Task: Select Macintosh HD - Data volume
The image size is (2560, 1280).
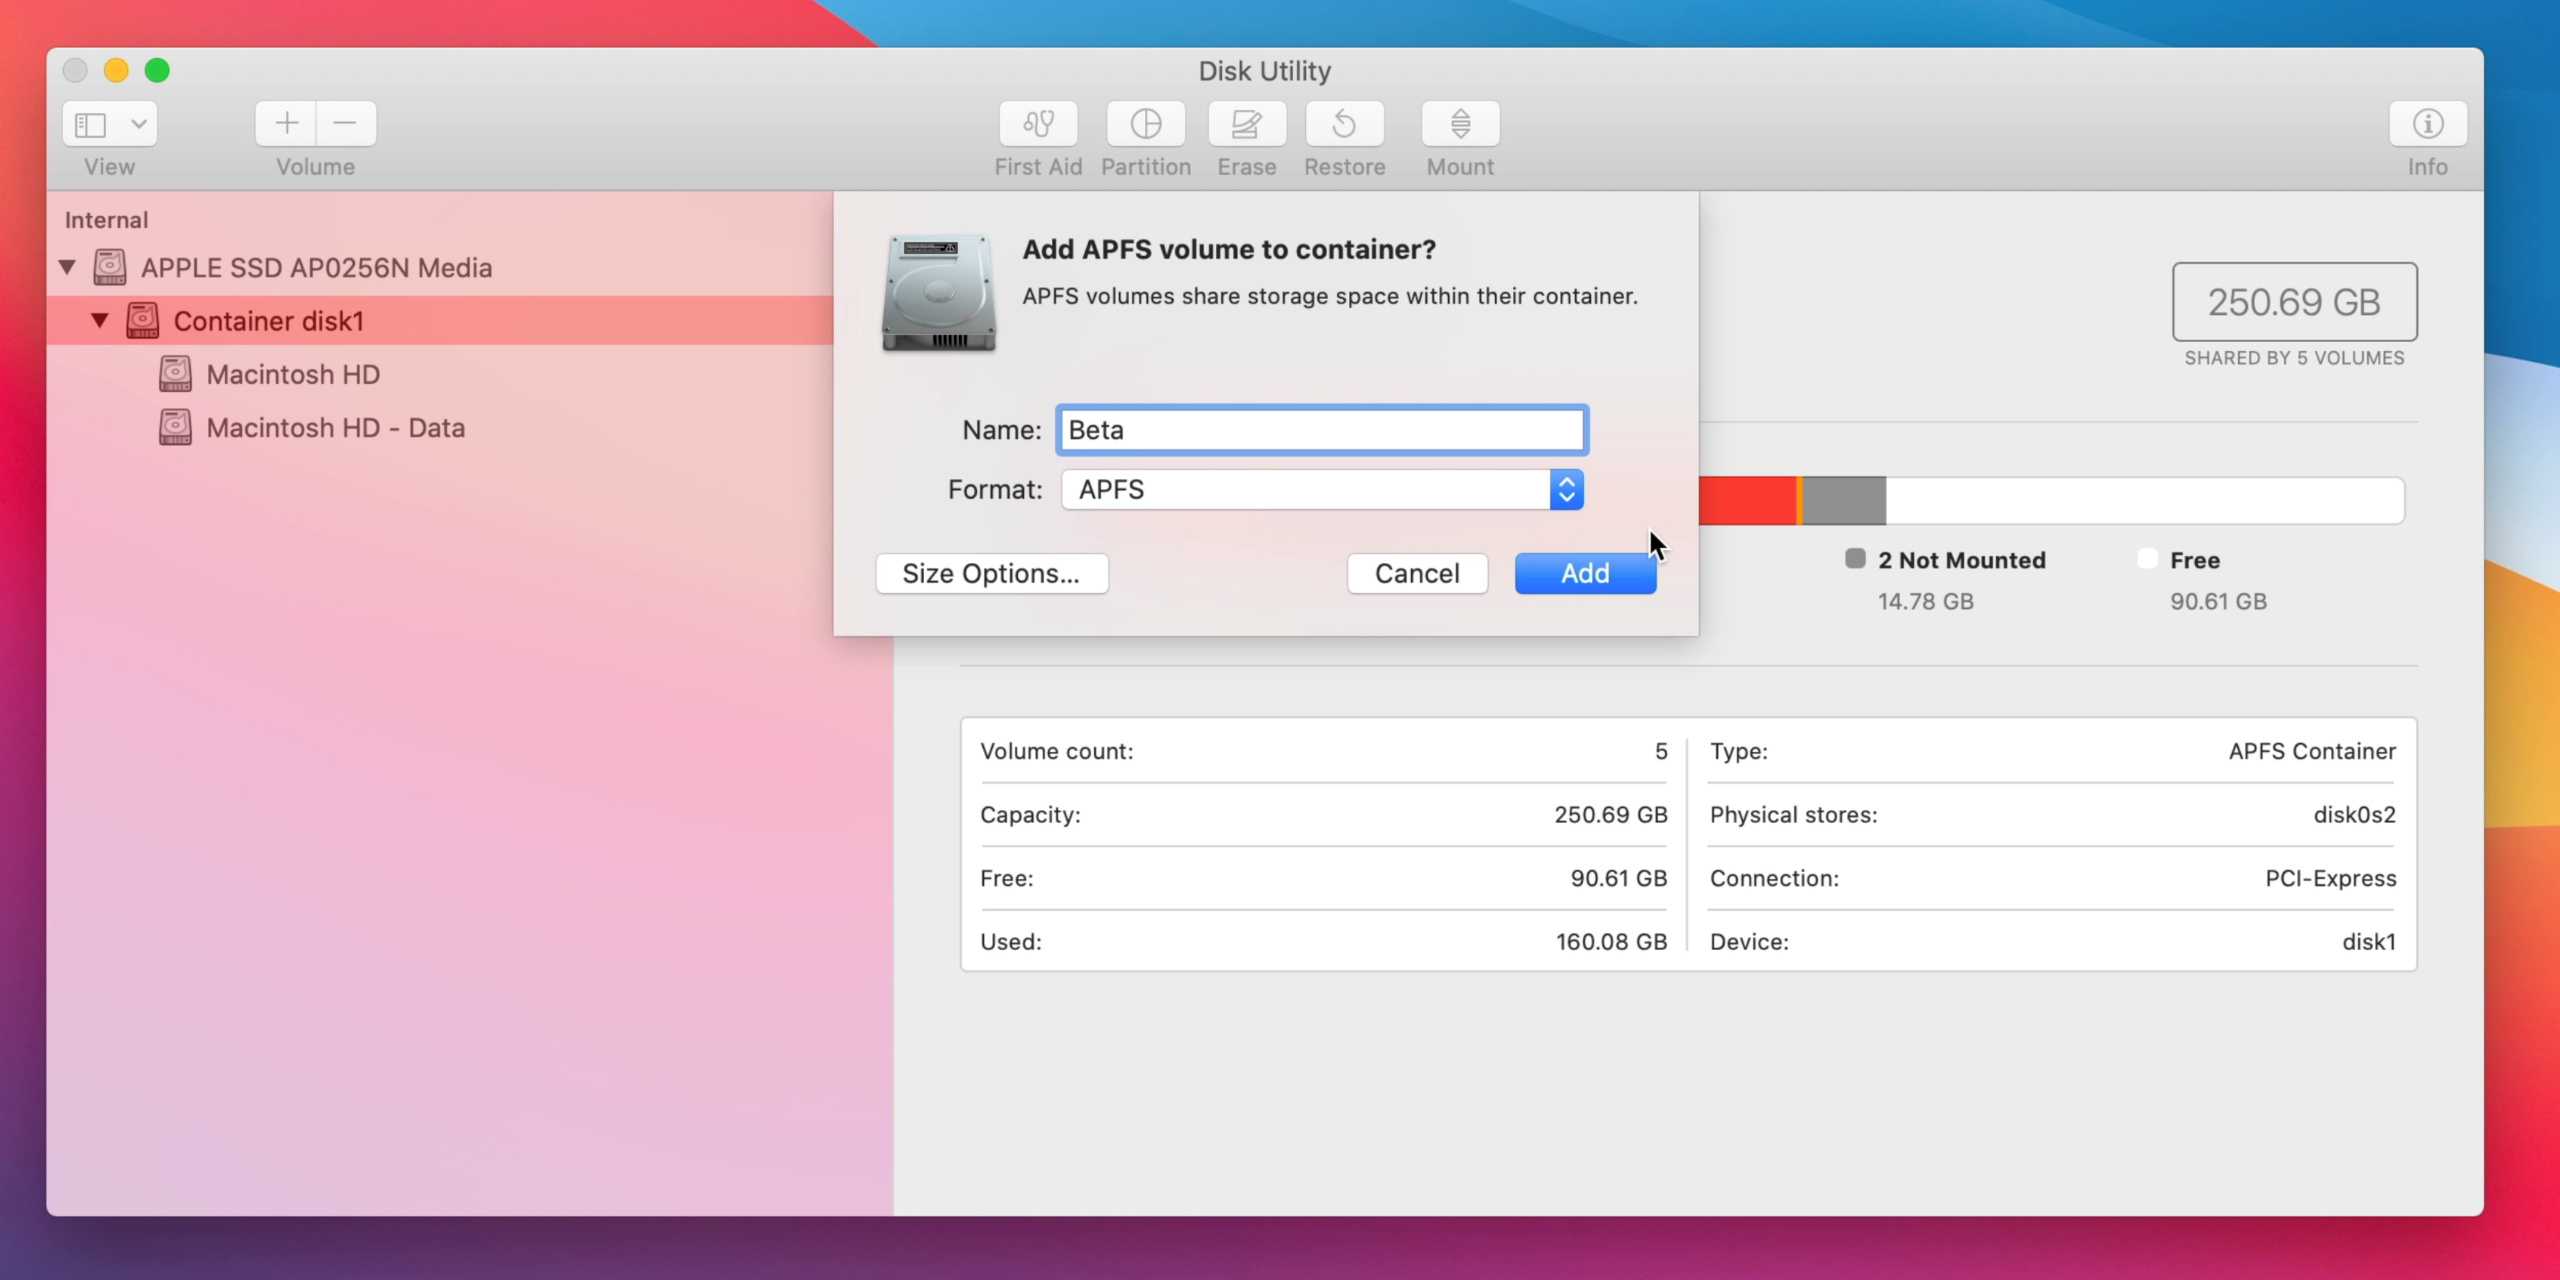Action: coord(335,428)
